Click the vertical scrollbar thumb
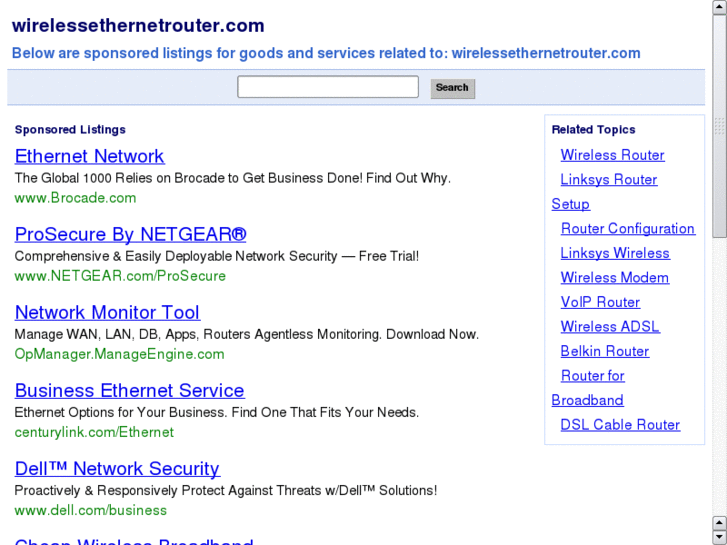The image size is (727, 545). point(720,126)
